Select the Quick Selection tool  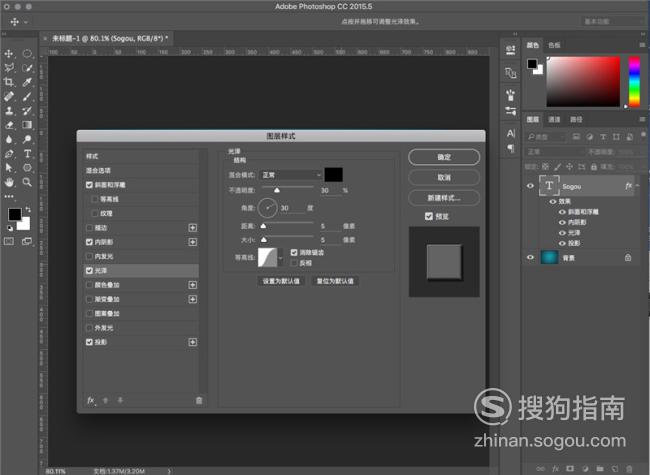coord(27,68)
